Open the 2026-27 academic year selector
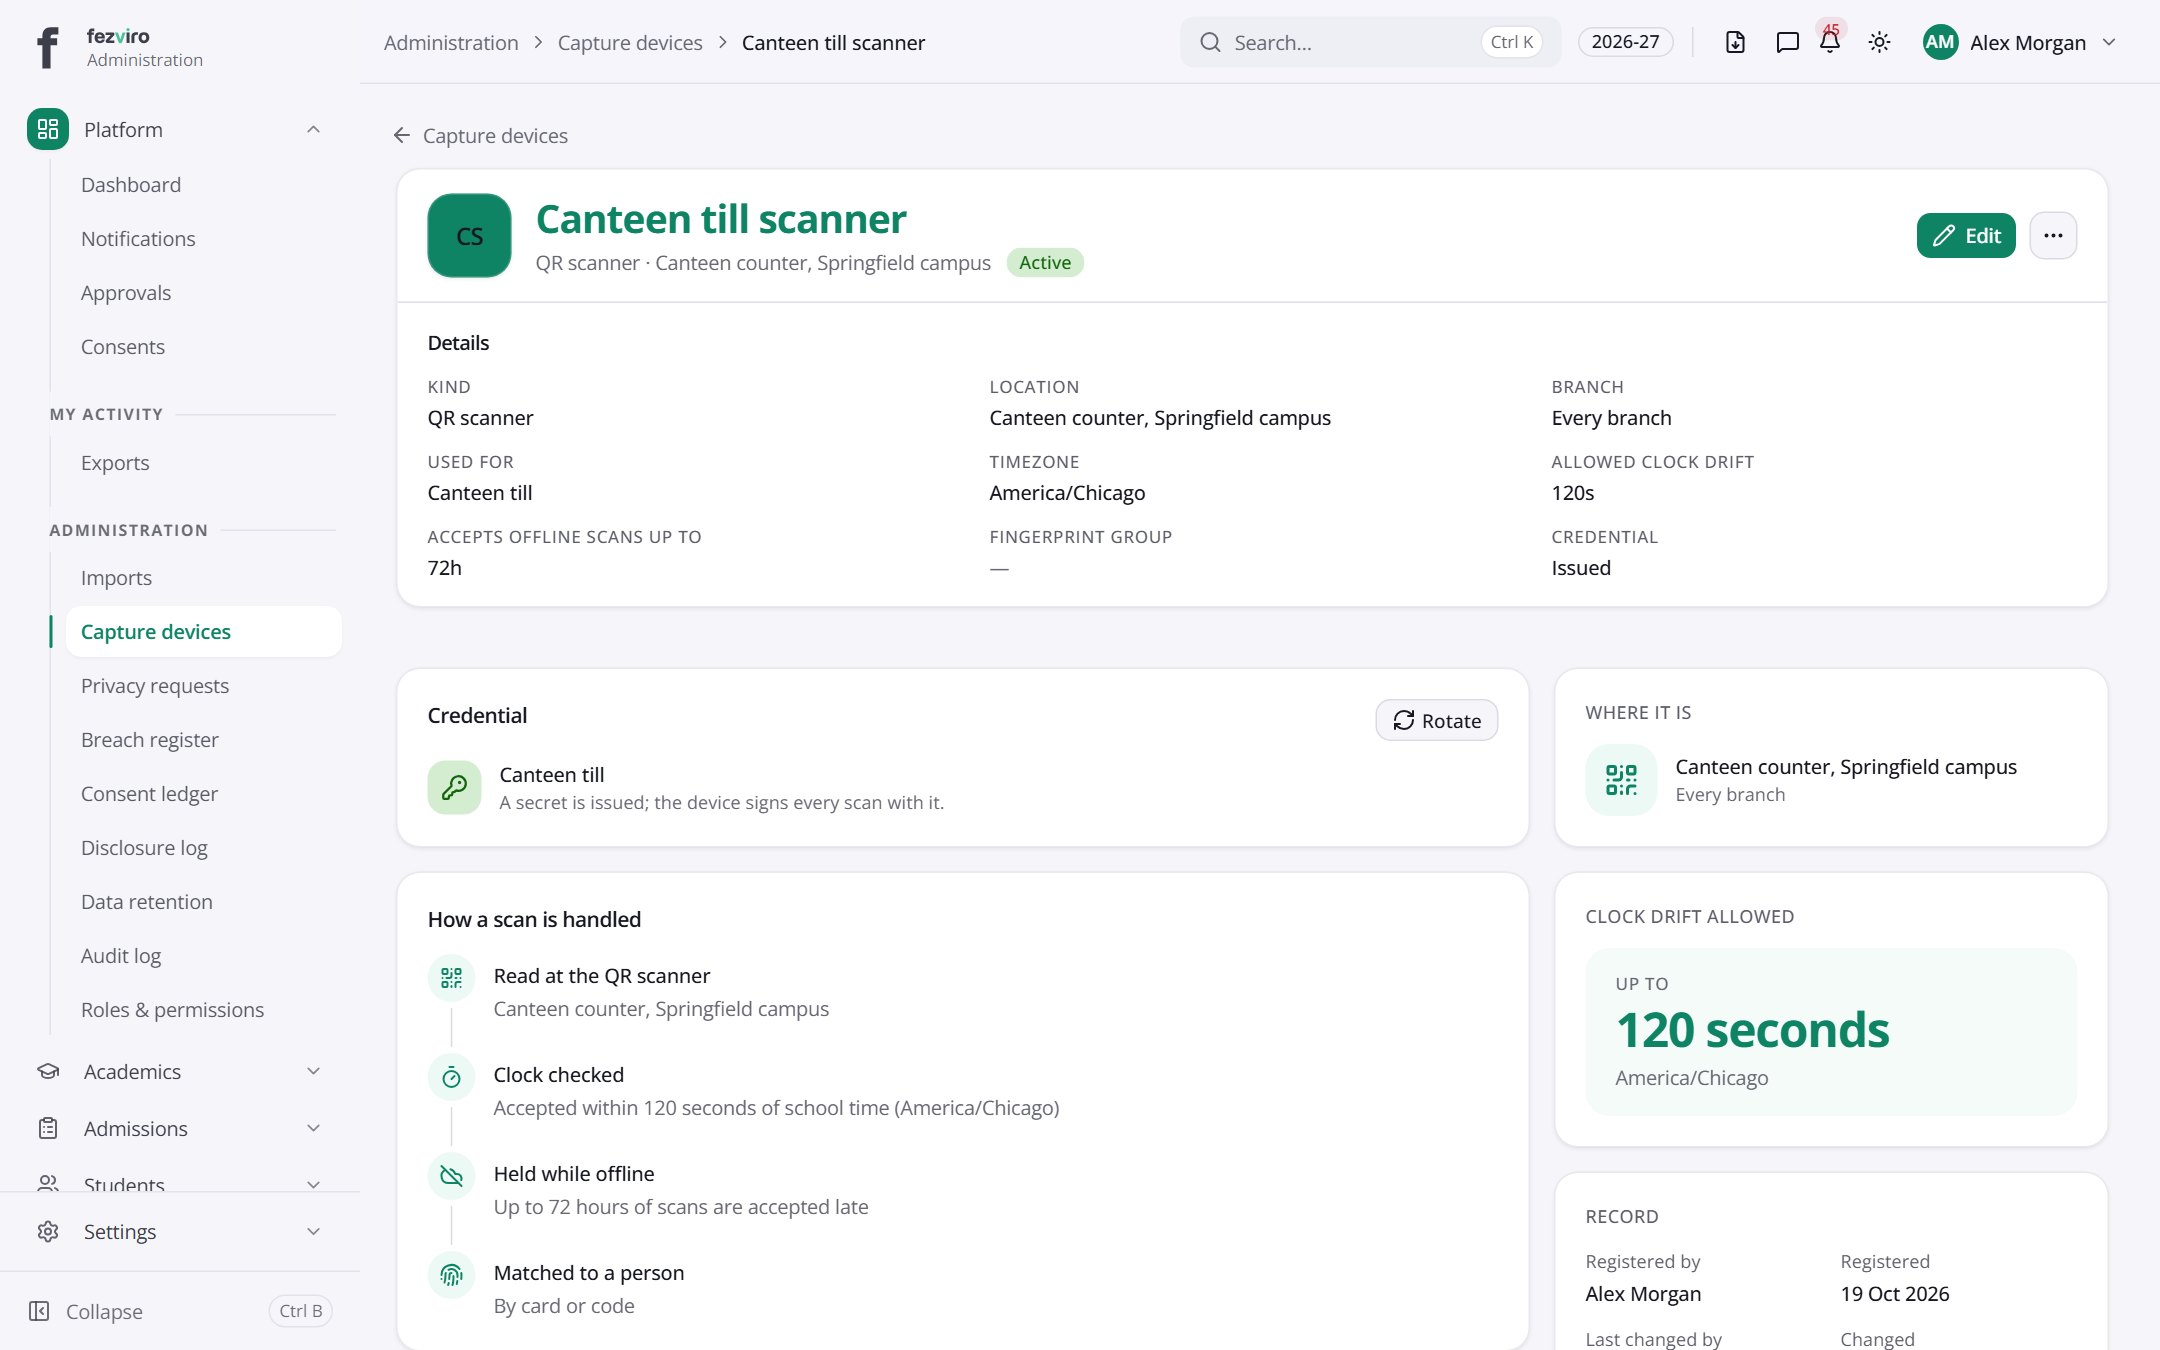The image size is (2160, 1350). pyautogui.click(x=1625, y=42)
